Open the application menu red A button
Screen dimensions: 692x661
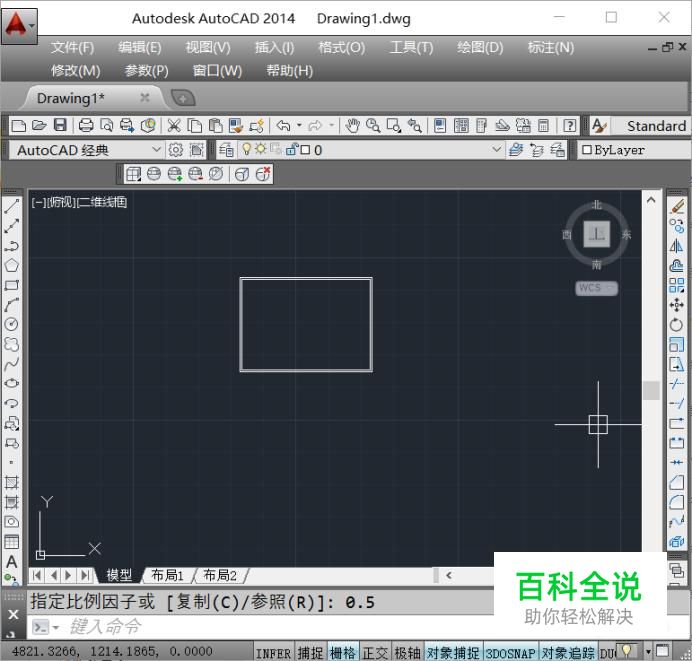tap(19, 26)
